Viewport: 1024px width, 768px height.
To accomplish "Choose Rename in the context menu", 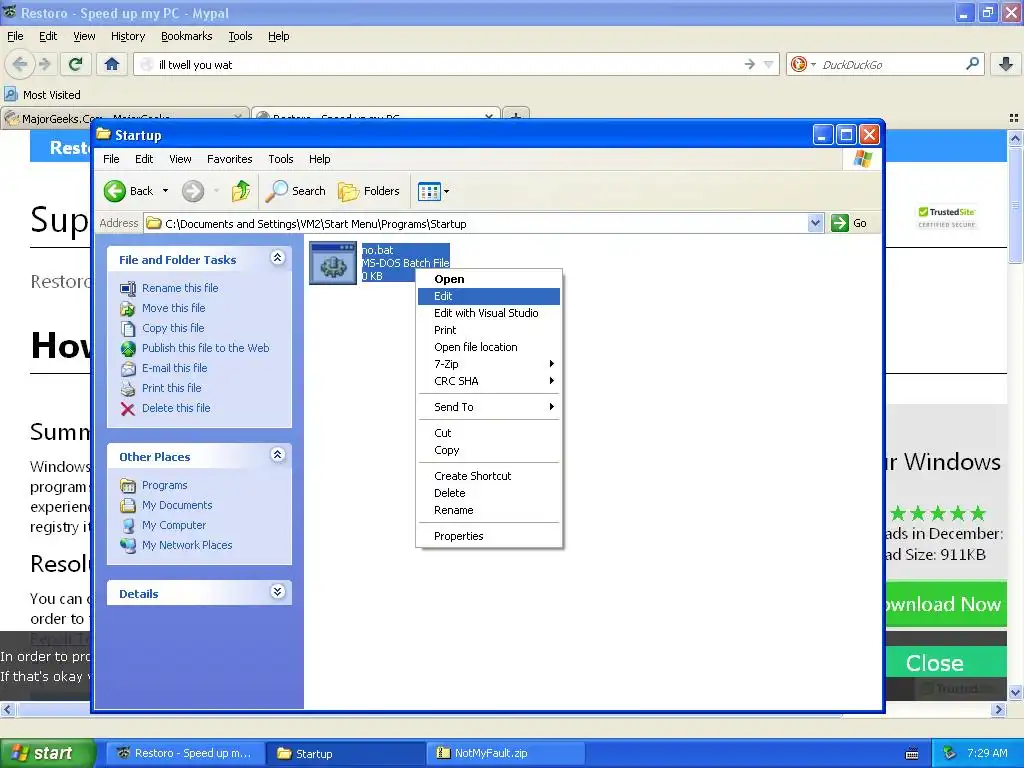I will pyautogui.click(x=488, y=510).
